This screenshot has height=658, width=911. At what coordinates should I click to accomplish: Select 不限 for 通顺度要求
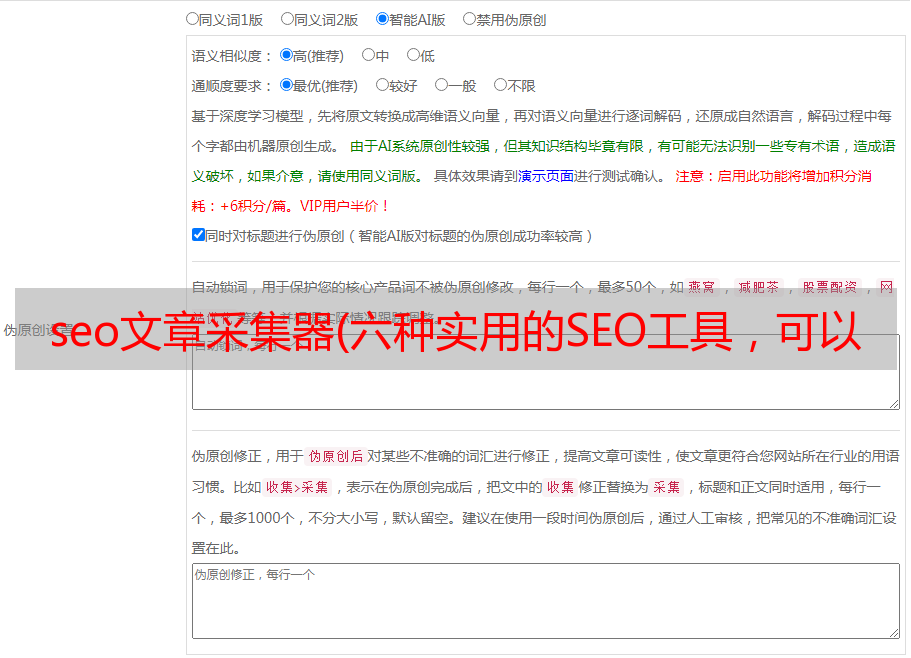500,85
